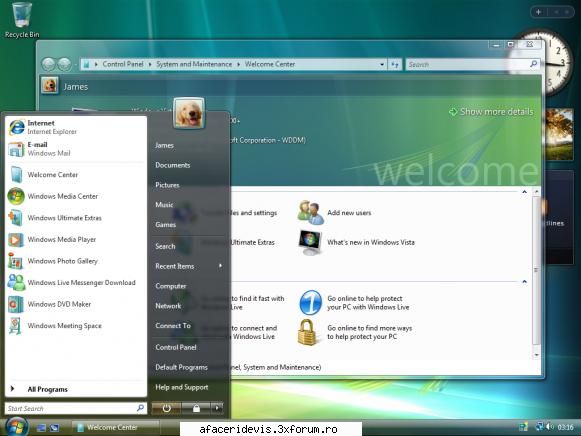Open Windows Live Messenger Download icon
Image resolution: width=581 pixels, height=436 pixels.
(16, 283)
